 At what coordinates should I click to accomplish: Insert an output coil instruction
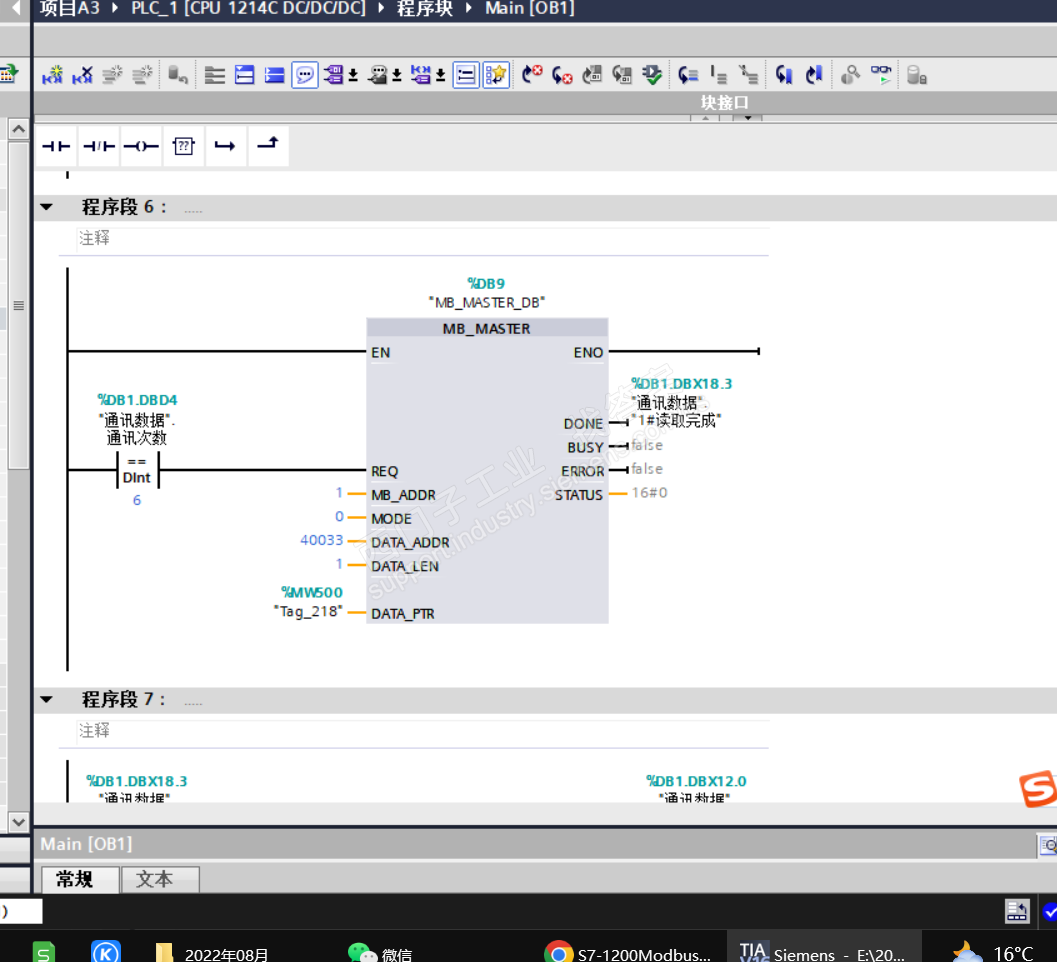pyautogui.click(x=141, y=146)
